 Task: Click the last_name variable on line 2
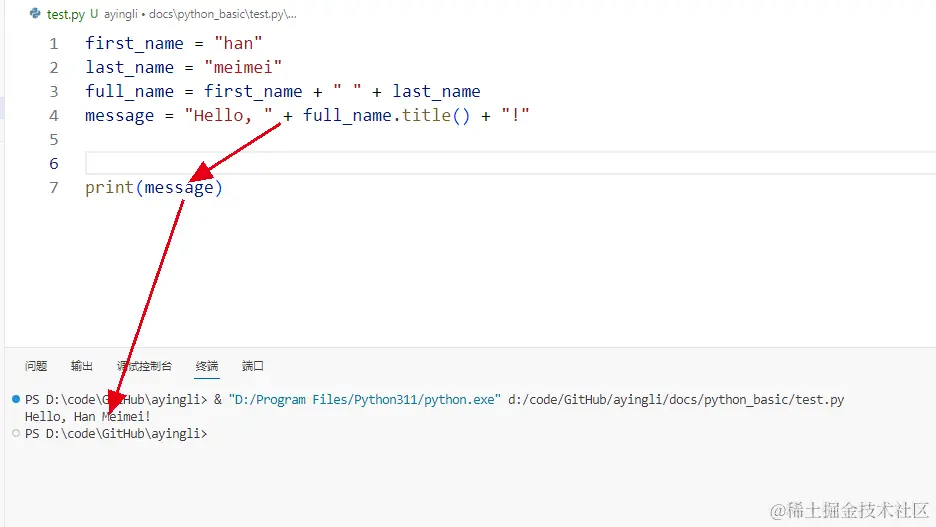130,67
